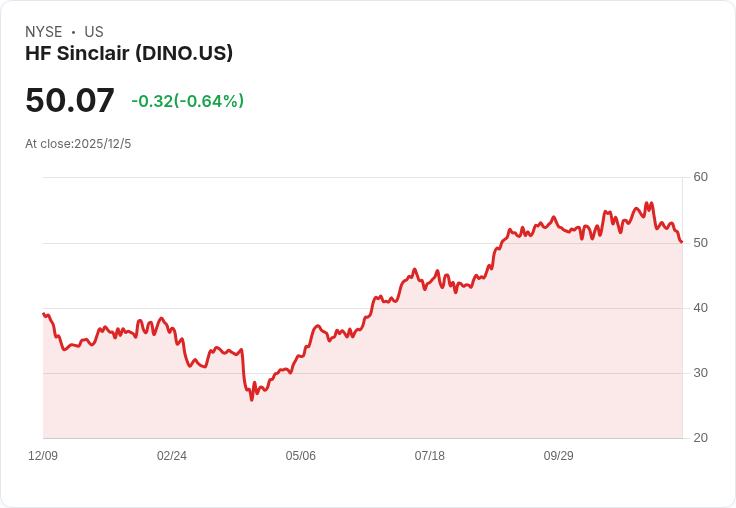Screen dimensions: 736x508
Task: Select the 05/06 date on the x-axis
Action: [x=301, y=456]
